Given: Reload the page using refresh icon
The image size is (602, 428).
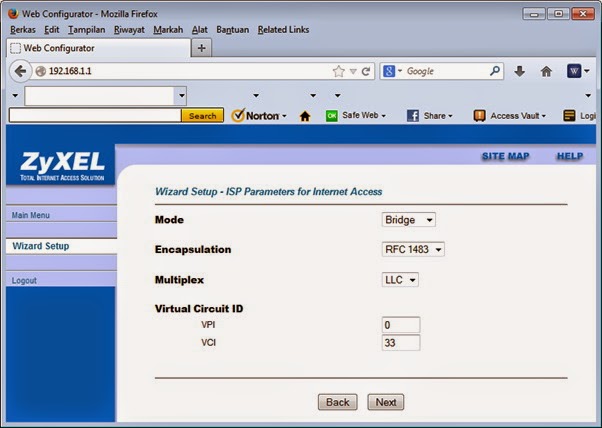Looking at the screenshot, I should tap(366, 71).
